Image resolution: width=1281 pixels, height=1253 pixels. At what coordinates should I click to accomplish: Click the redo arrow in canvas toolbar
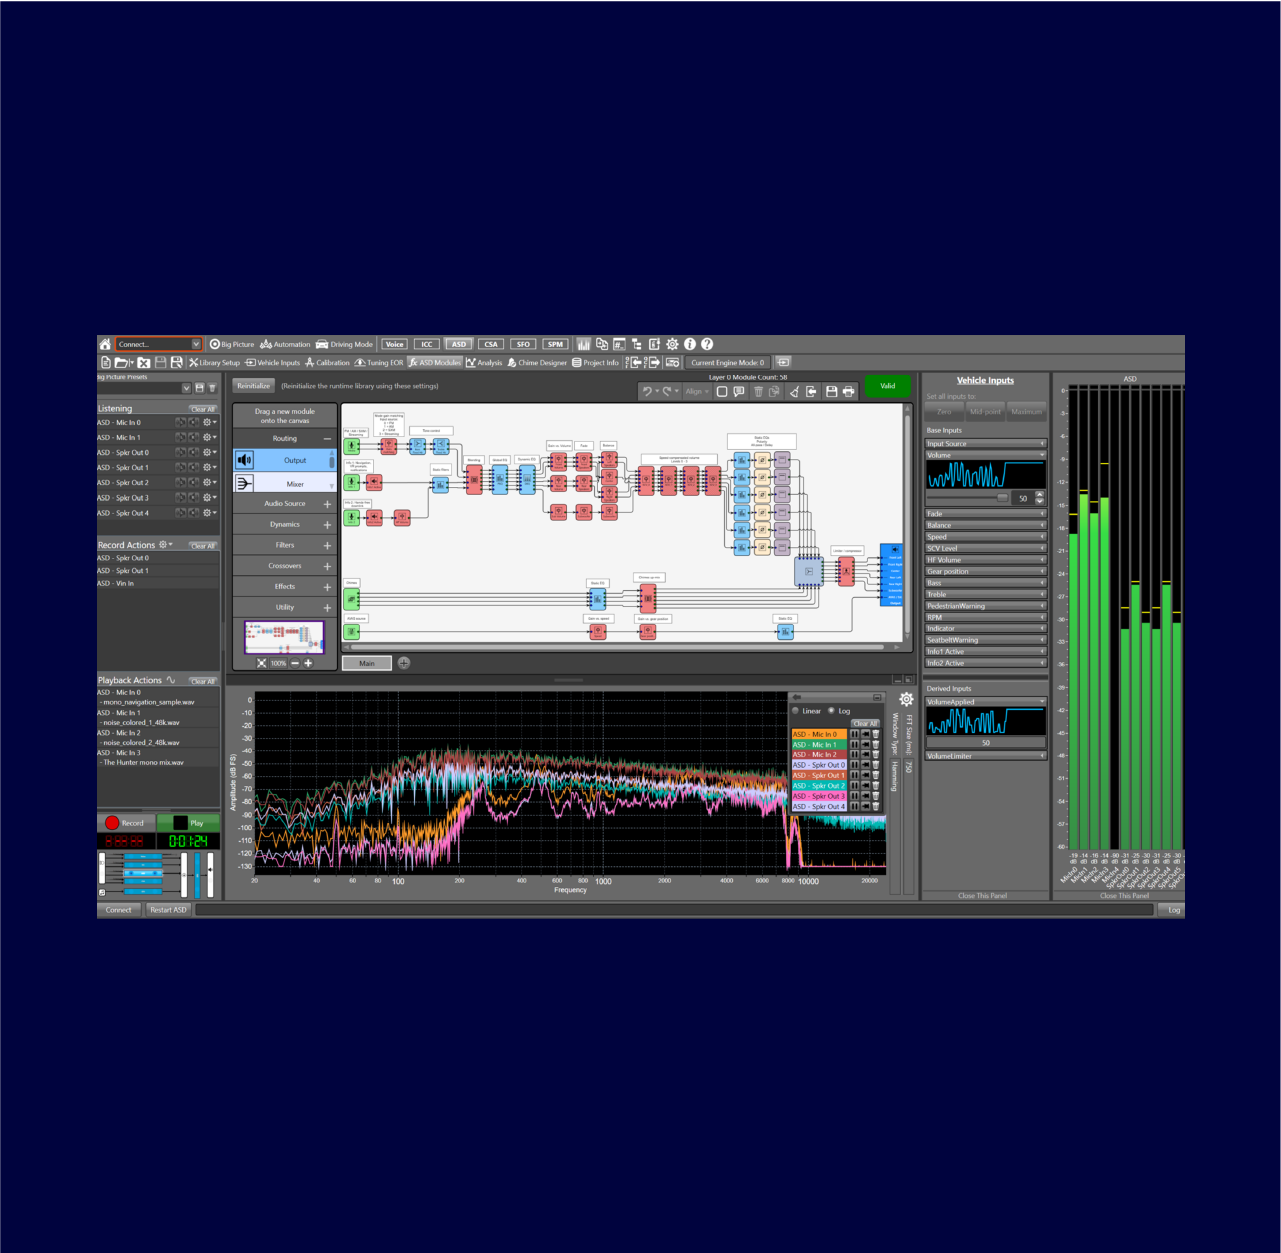667,391
